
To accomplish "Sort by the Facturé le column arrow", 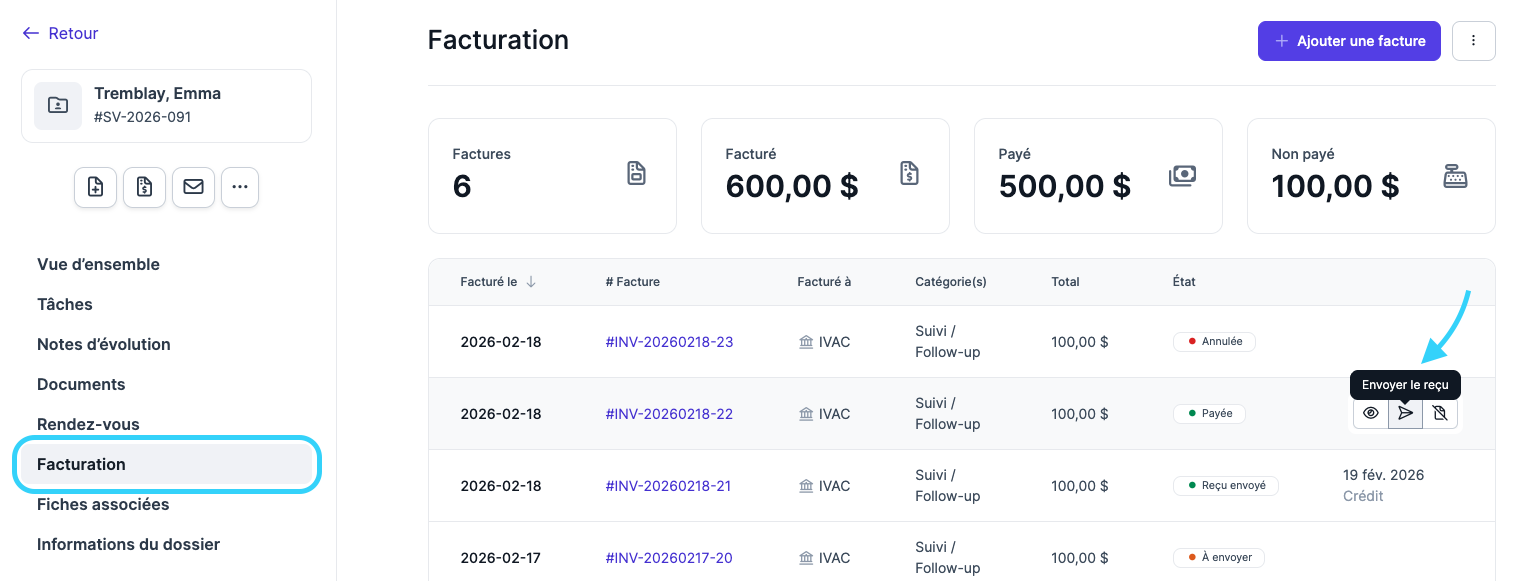I will point(531,282).
